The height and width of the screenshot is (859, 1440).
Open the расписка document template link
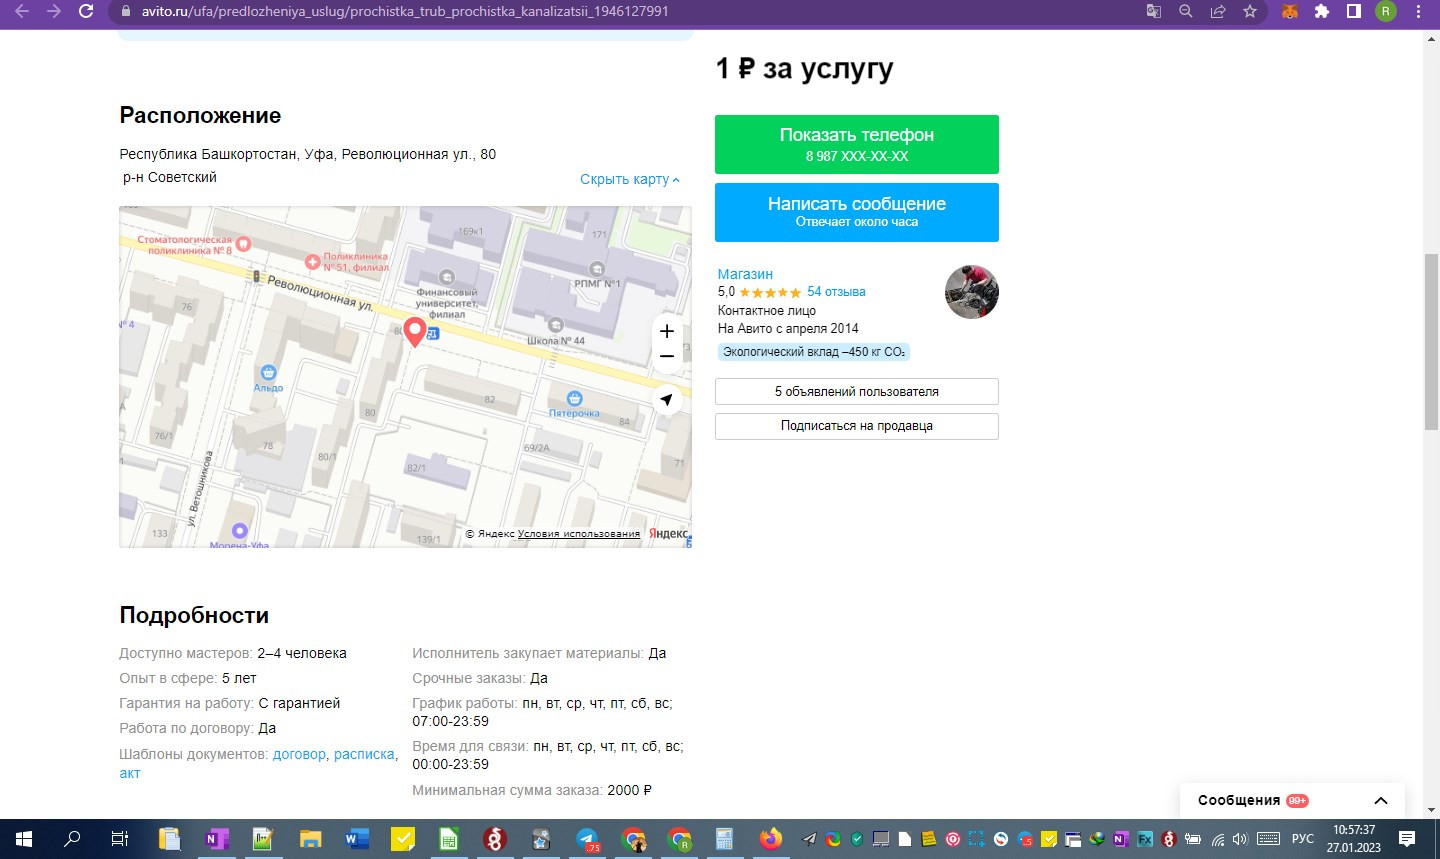tap(364, 754)
